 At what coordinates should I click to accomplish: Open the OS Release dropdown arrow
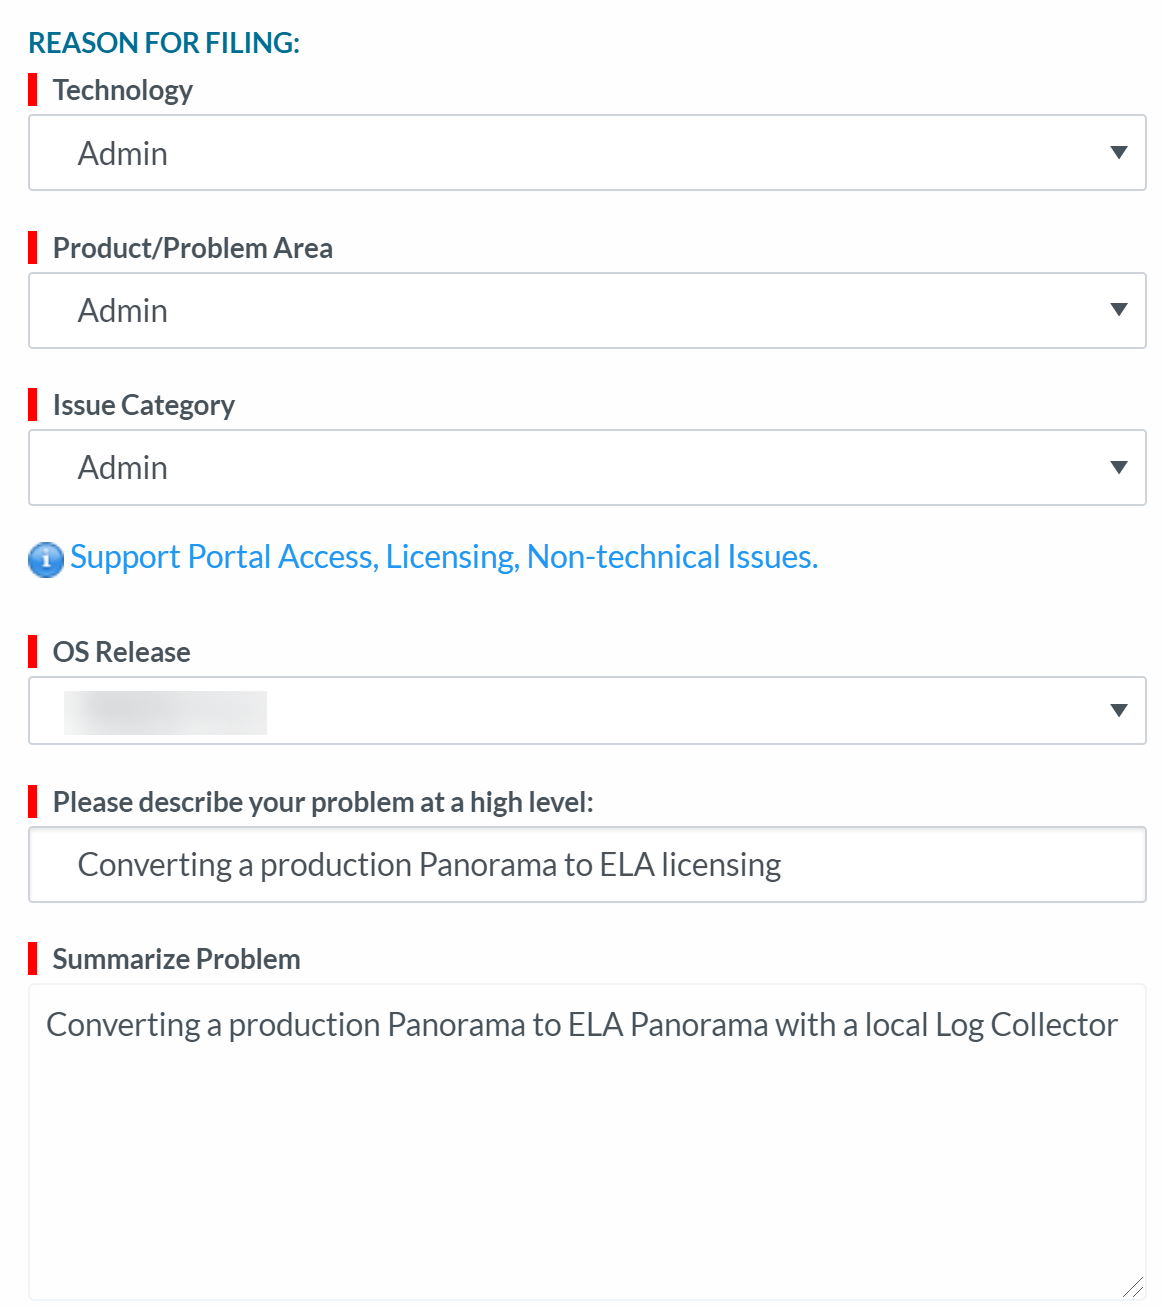pyautogui.click(x=1119, y=711)
